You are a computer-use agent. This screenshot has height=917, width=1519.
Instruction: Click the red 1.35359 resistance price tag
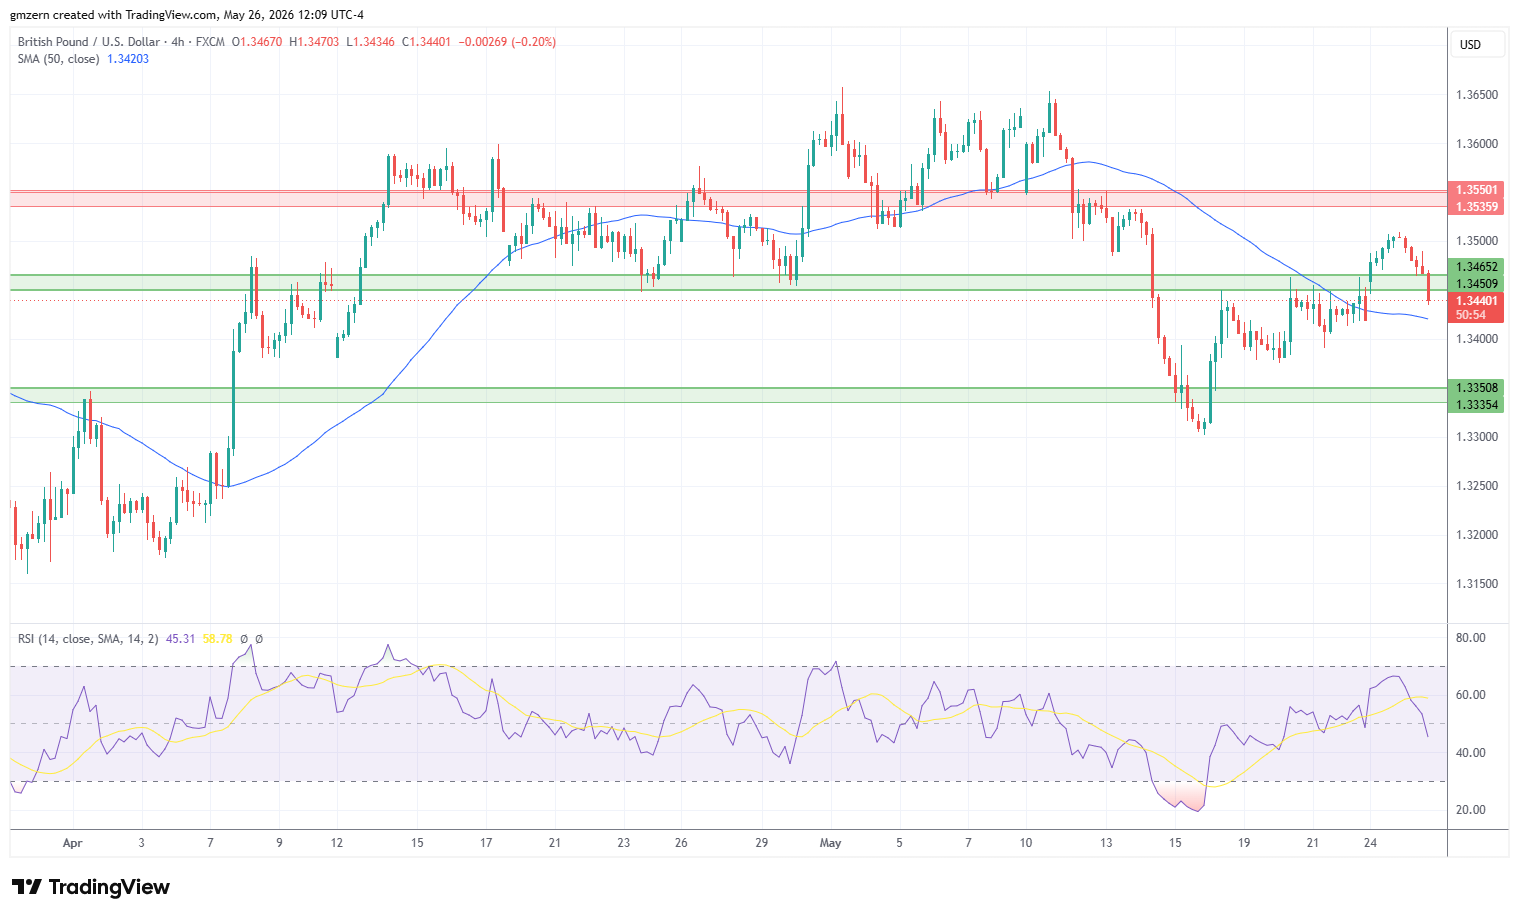click(1476, 207)
